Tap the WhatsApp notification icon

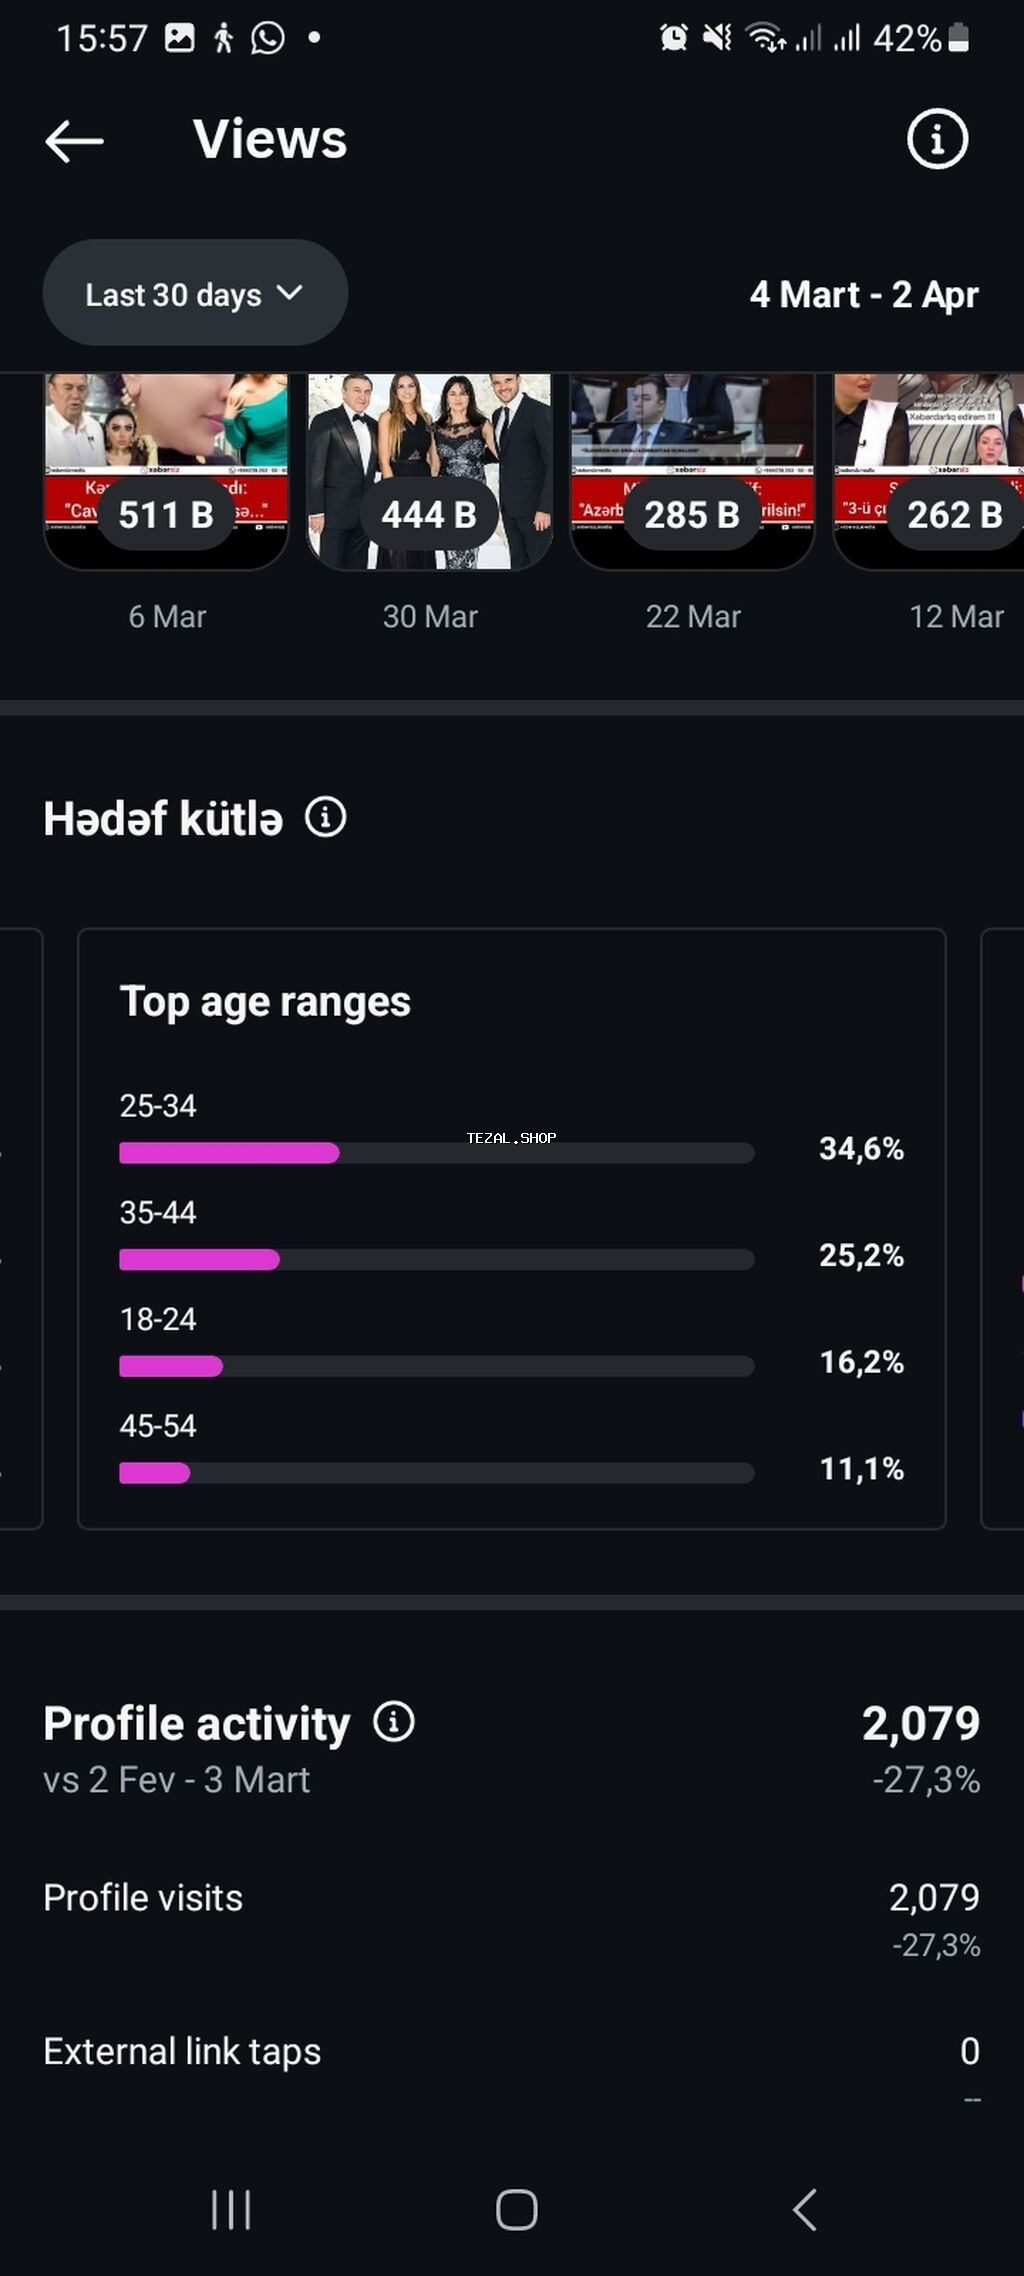point(268,39)
